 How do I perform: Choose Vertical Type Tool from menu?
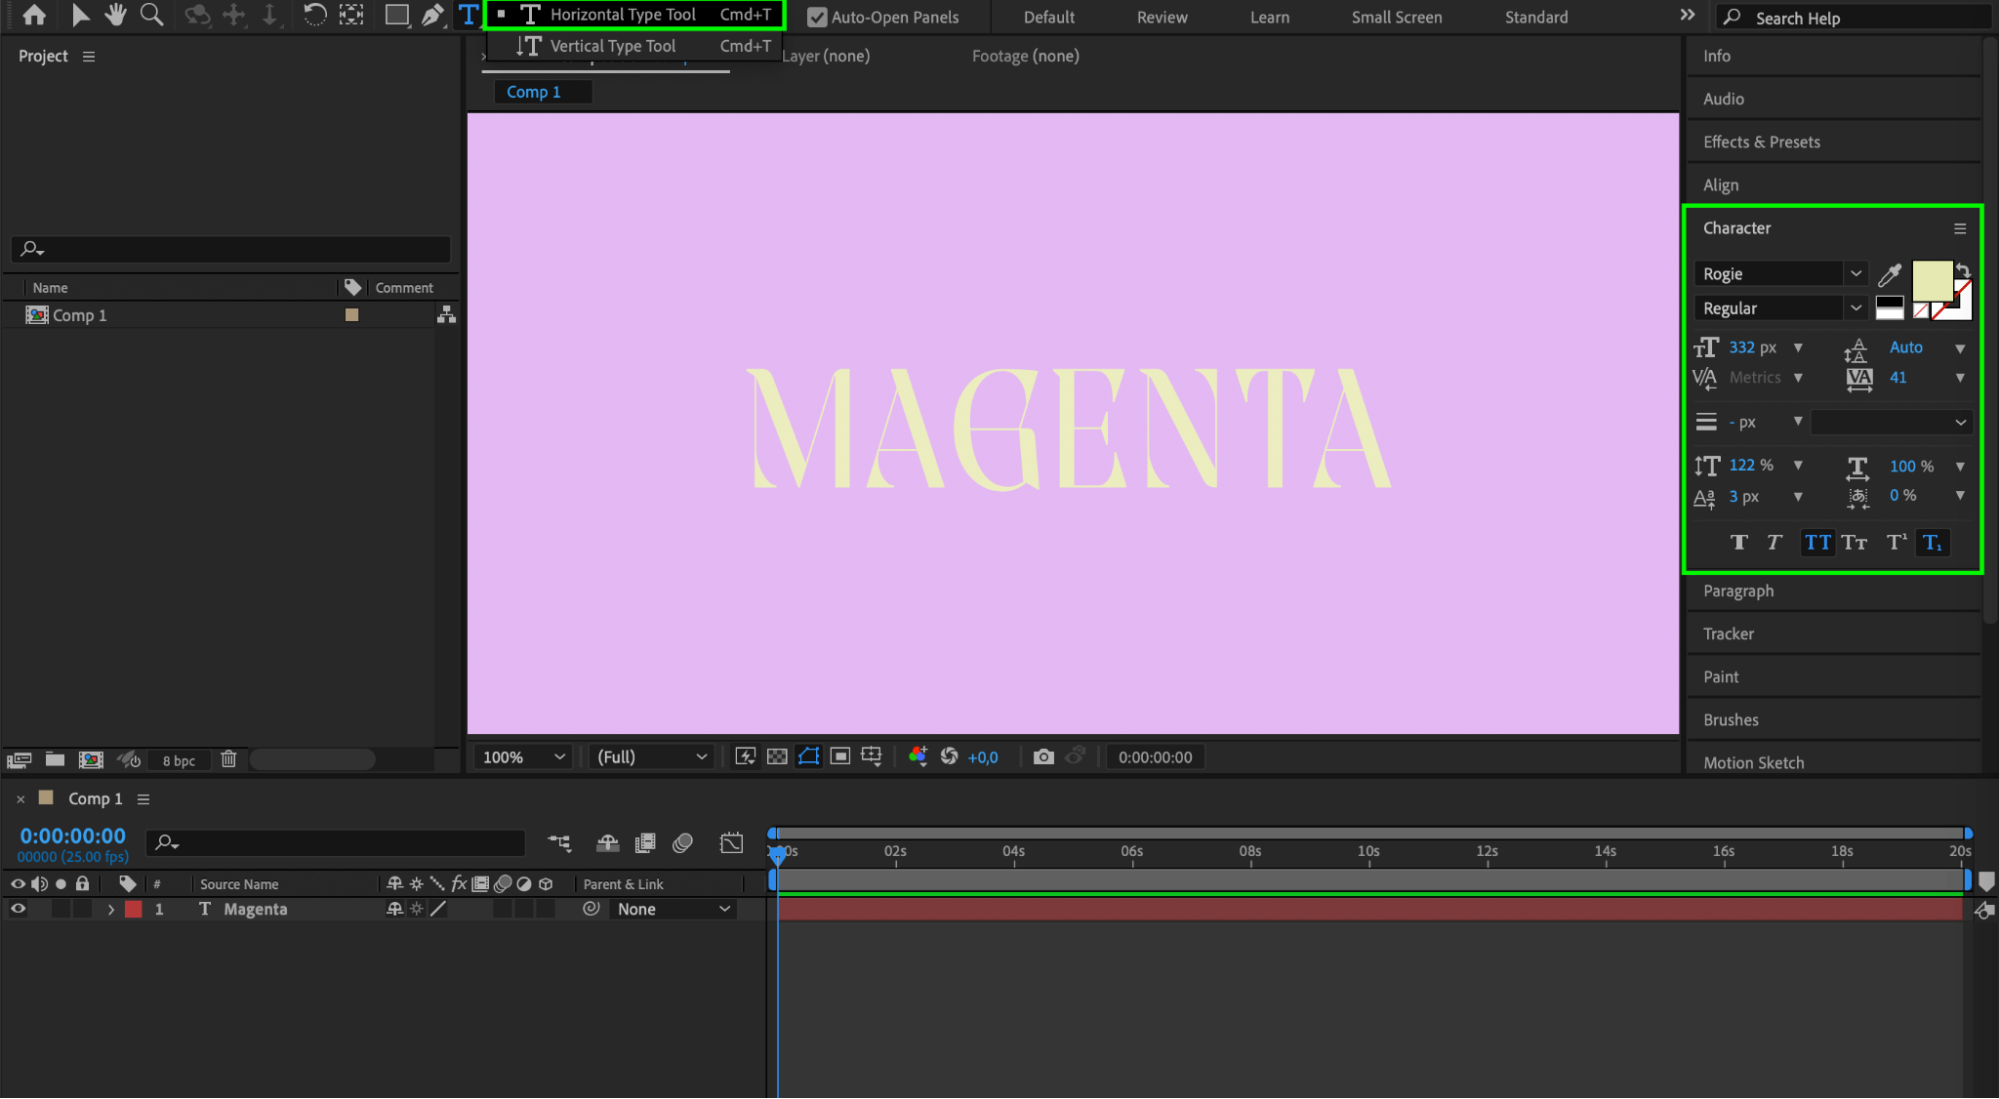[612, 46]
